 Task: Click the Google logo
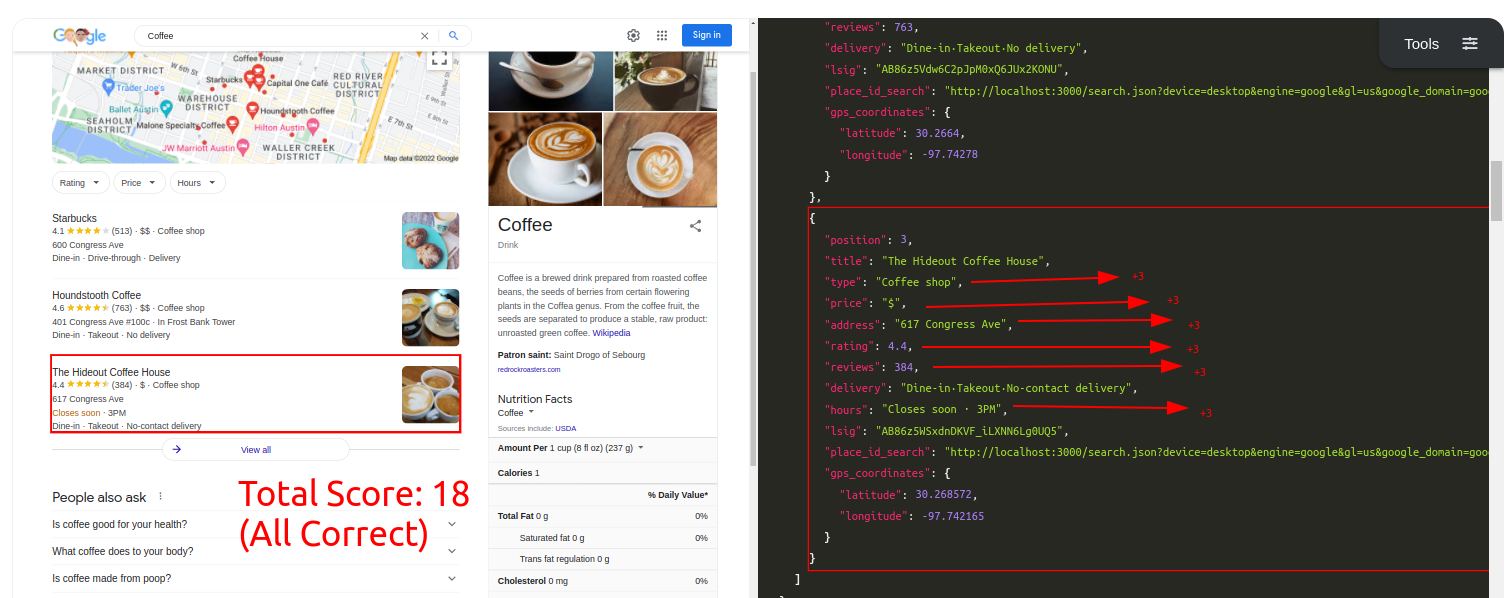click(80, 36)
